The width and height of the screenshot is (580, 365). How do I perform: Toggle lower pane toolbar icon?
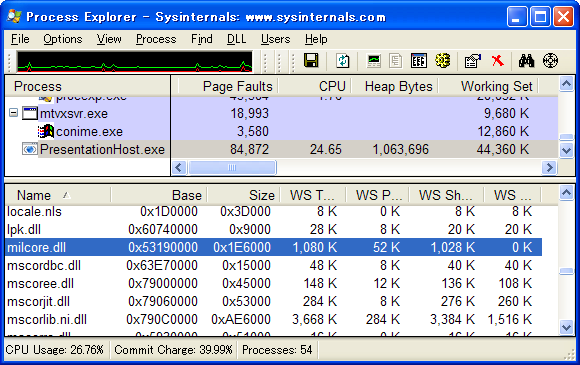coord(419,61)
